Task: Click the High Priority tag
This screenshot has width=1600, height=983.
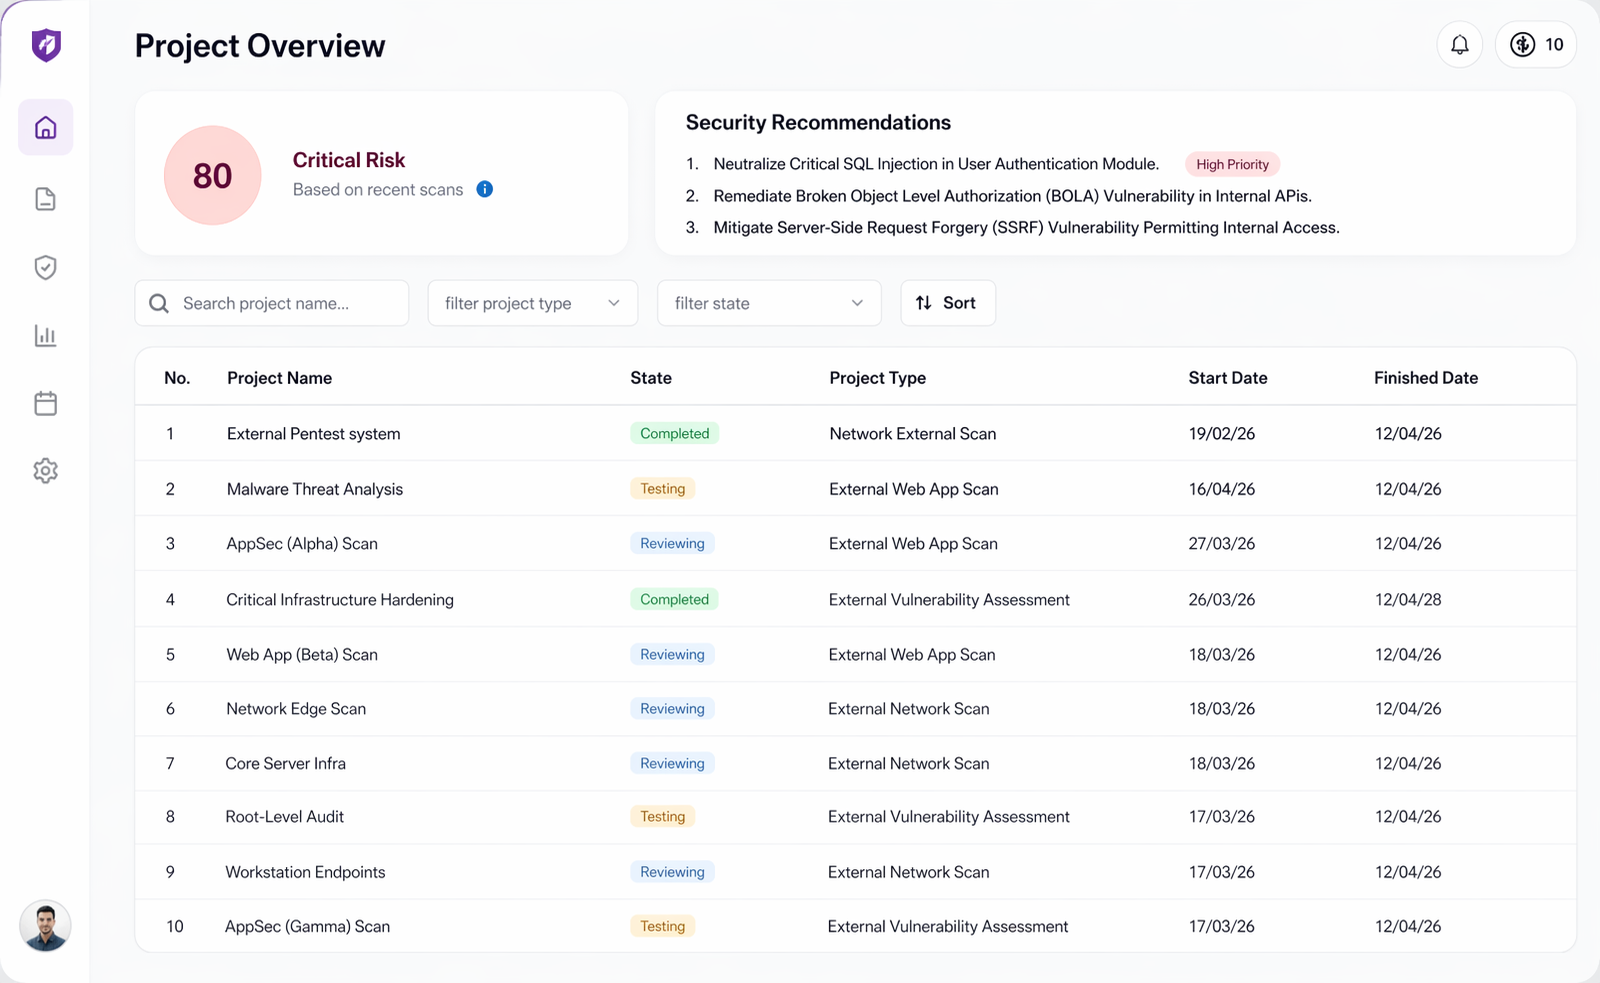Action: coord(1232,164)
